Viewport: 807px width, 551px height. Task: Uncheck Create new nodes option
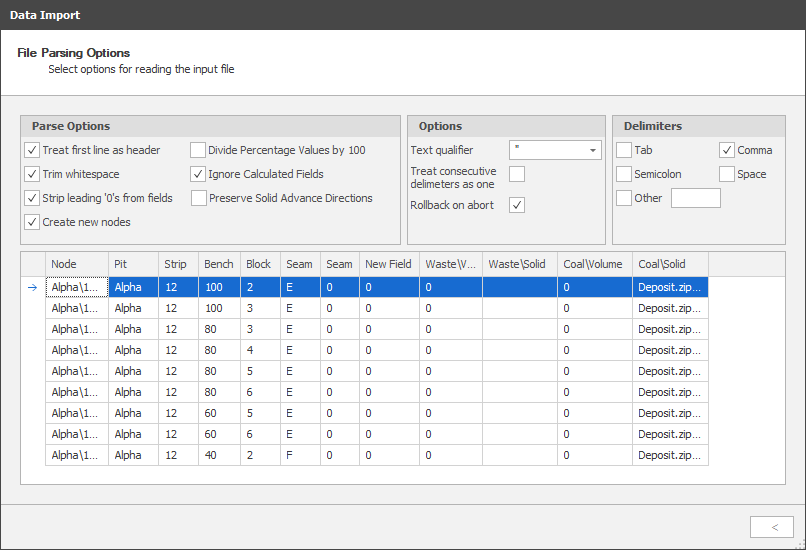(32, 222)
